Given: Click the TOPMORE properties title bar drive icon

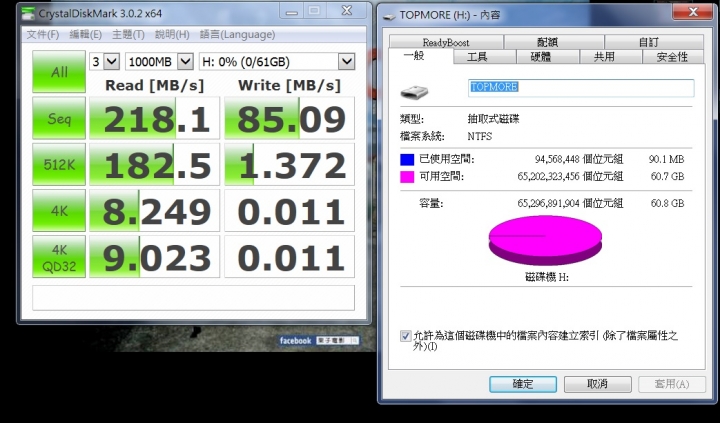Looking at the screenshot, I should point(389,16).
